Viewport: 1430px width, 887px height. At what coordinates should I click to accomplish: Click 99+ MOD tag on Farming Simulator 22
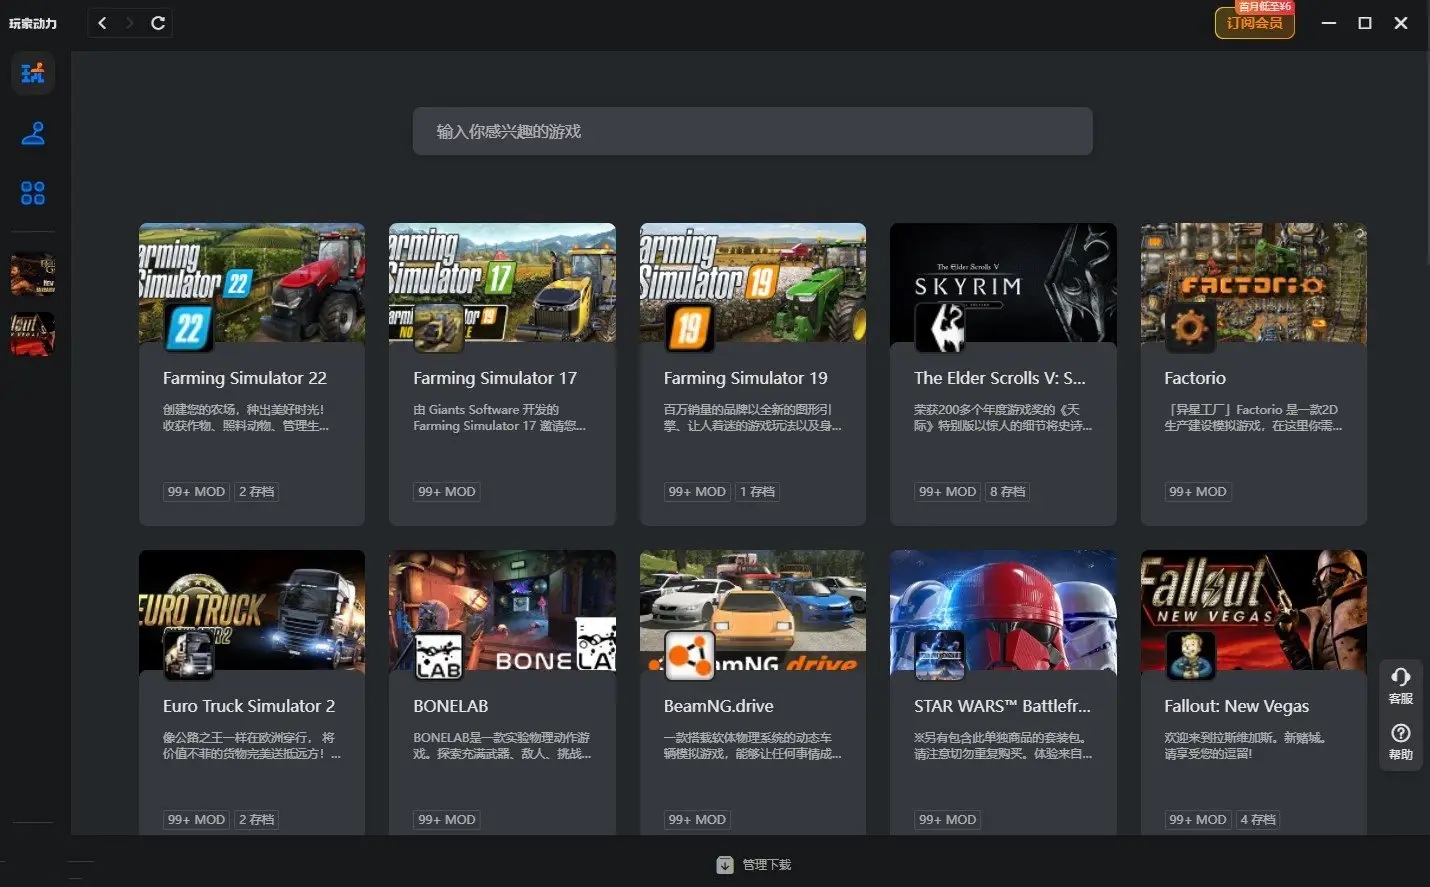tap(196, 491)
